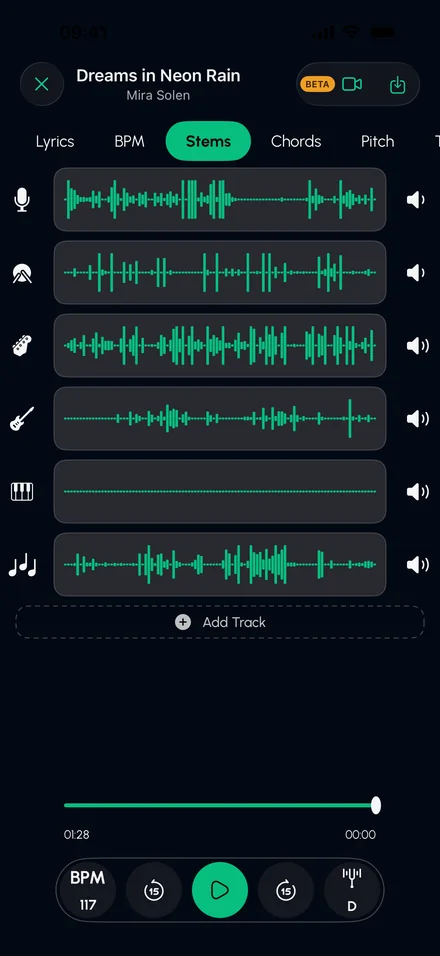Tap the electric guitar stem icon
The width and height of the screenshot is (440, 956).
tap(22, 419)
